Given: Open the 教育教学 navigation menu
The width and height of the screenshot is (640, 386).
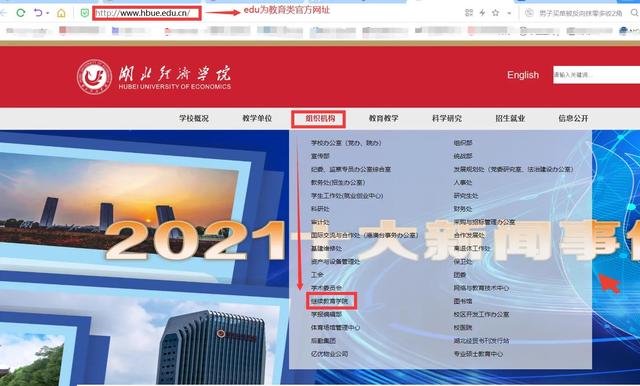Looking at the screenshot, I should [384, 118].
